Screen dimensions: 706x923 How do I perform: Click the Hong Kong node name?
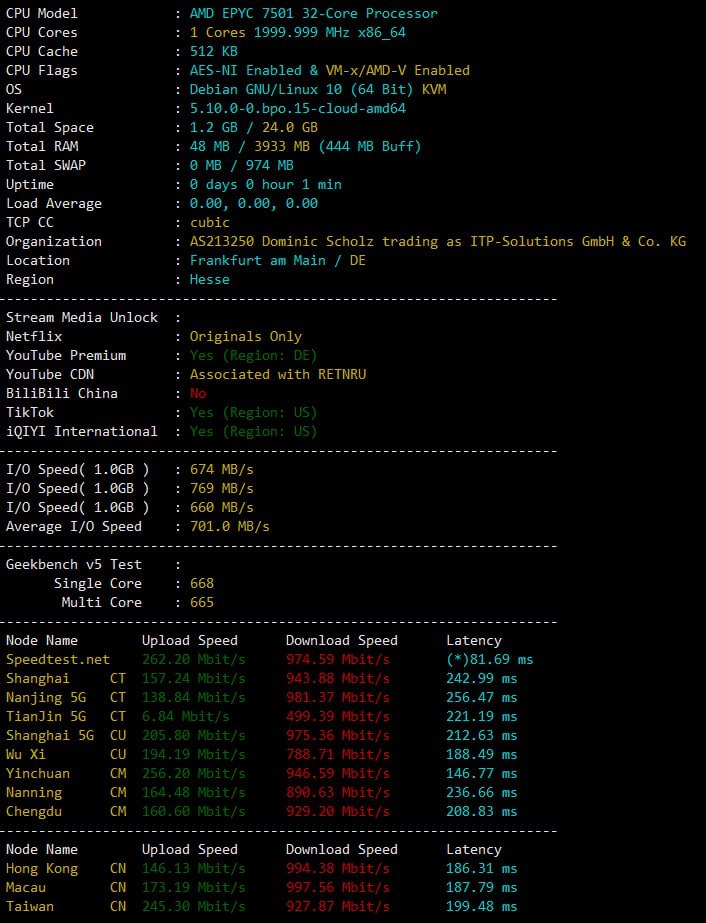click(42, 869)
